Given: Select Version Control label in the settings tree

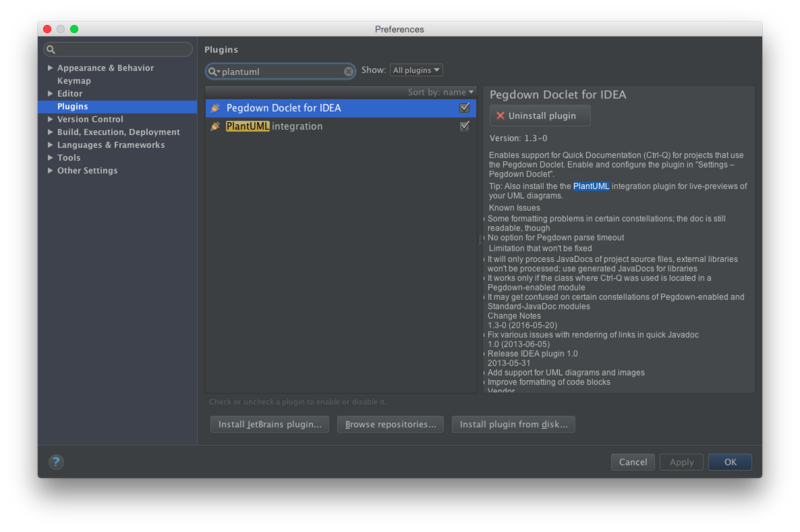Looking at the screenshot, I should coord(90,119).
